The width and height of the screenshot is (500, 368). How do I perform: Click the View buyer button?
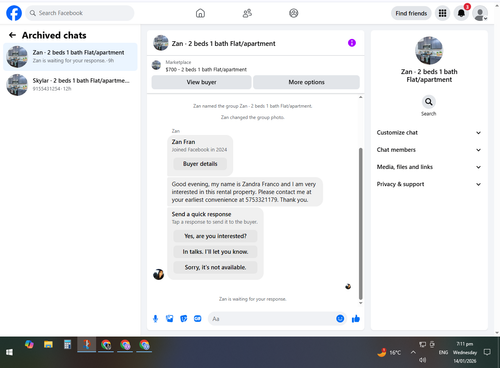[x=201, y=82]
